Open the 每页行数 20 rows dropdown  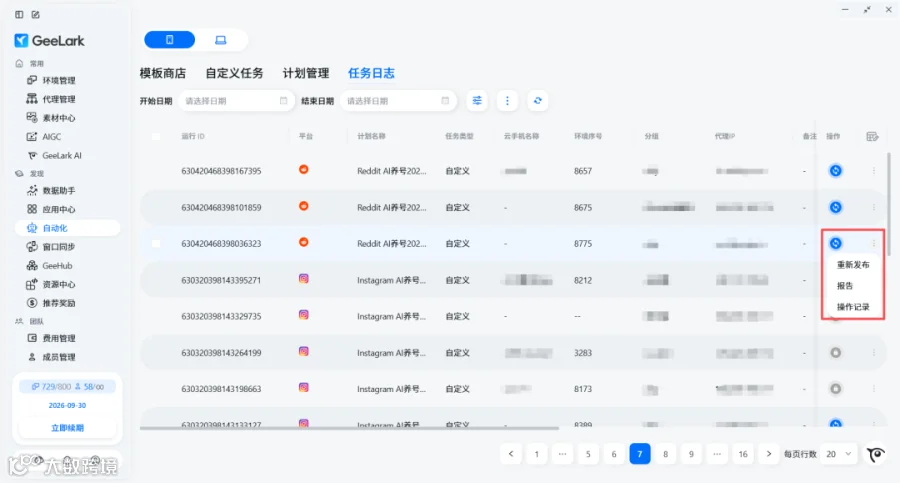tap(839, 454)
